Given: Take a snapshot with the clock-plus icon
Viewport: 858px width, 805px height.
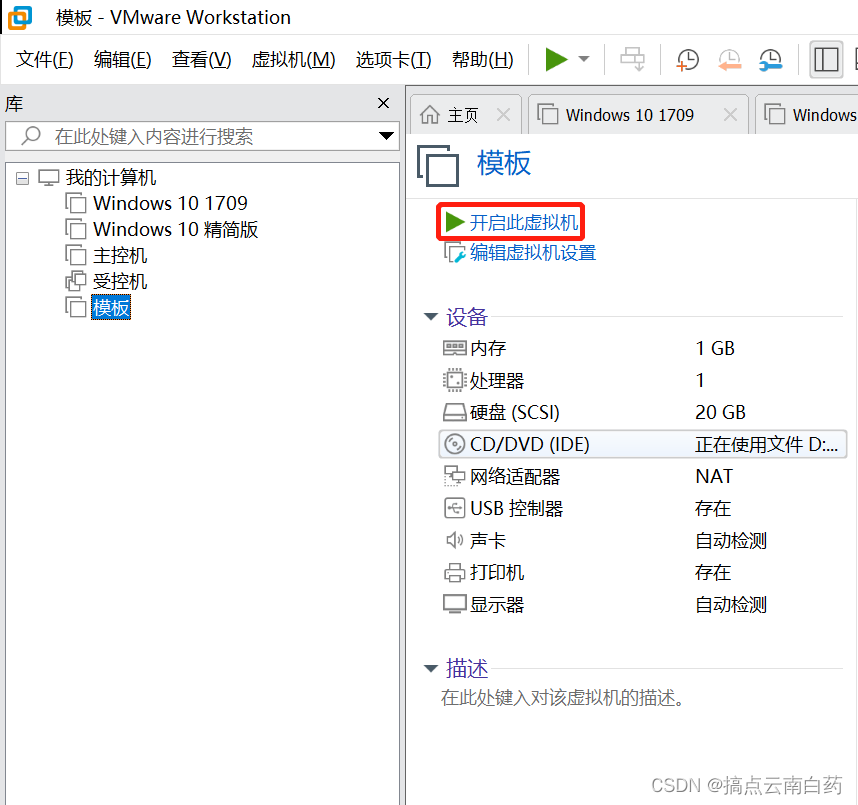Looking at the screenshot, I should (x=687, y=59).
